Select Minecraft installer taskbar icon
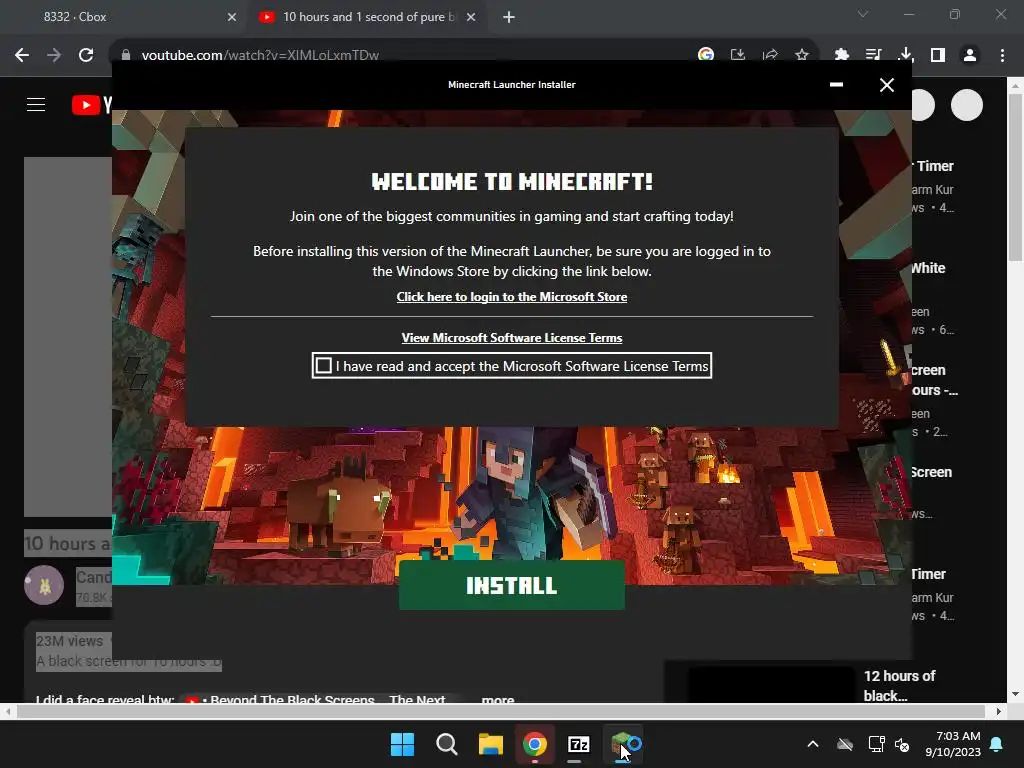 pos(626,744)
